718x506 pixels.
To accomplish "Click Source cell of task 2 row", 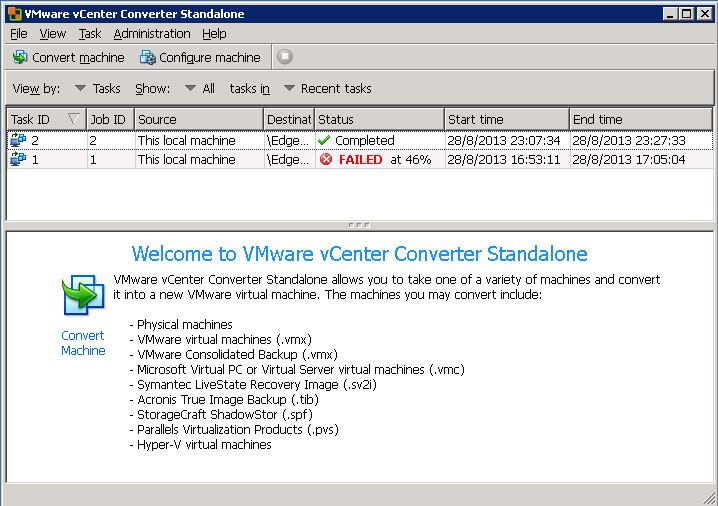I will pyautogui.click(x=199, y=140).
